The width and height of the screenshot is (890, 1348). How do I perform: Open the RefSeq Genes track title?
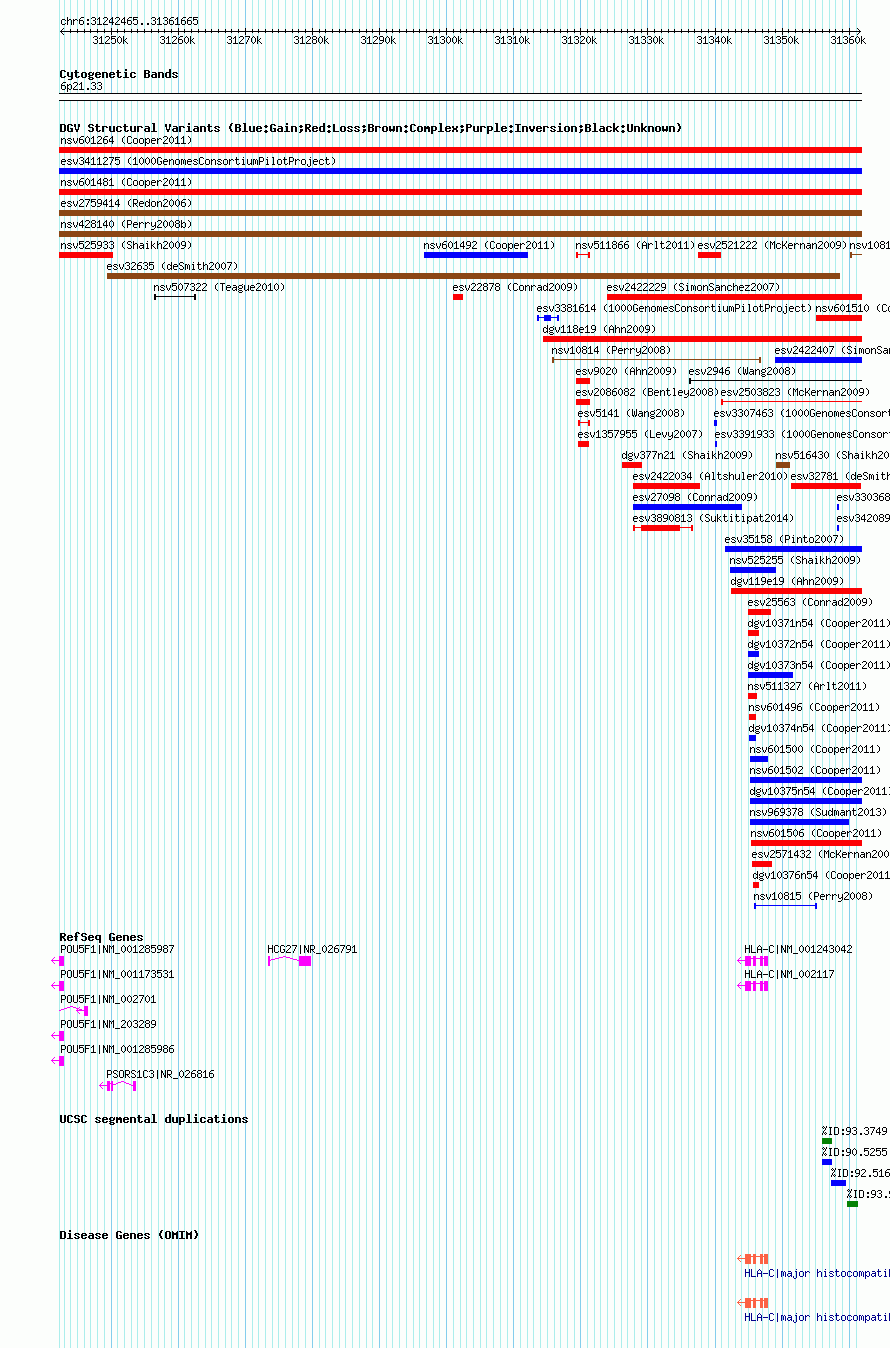(x=101, y=937)
